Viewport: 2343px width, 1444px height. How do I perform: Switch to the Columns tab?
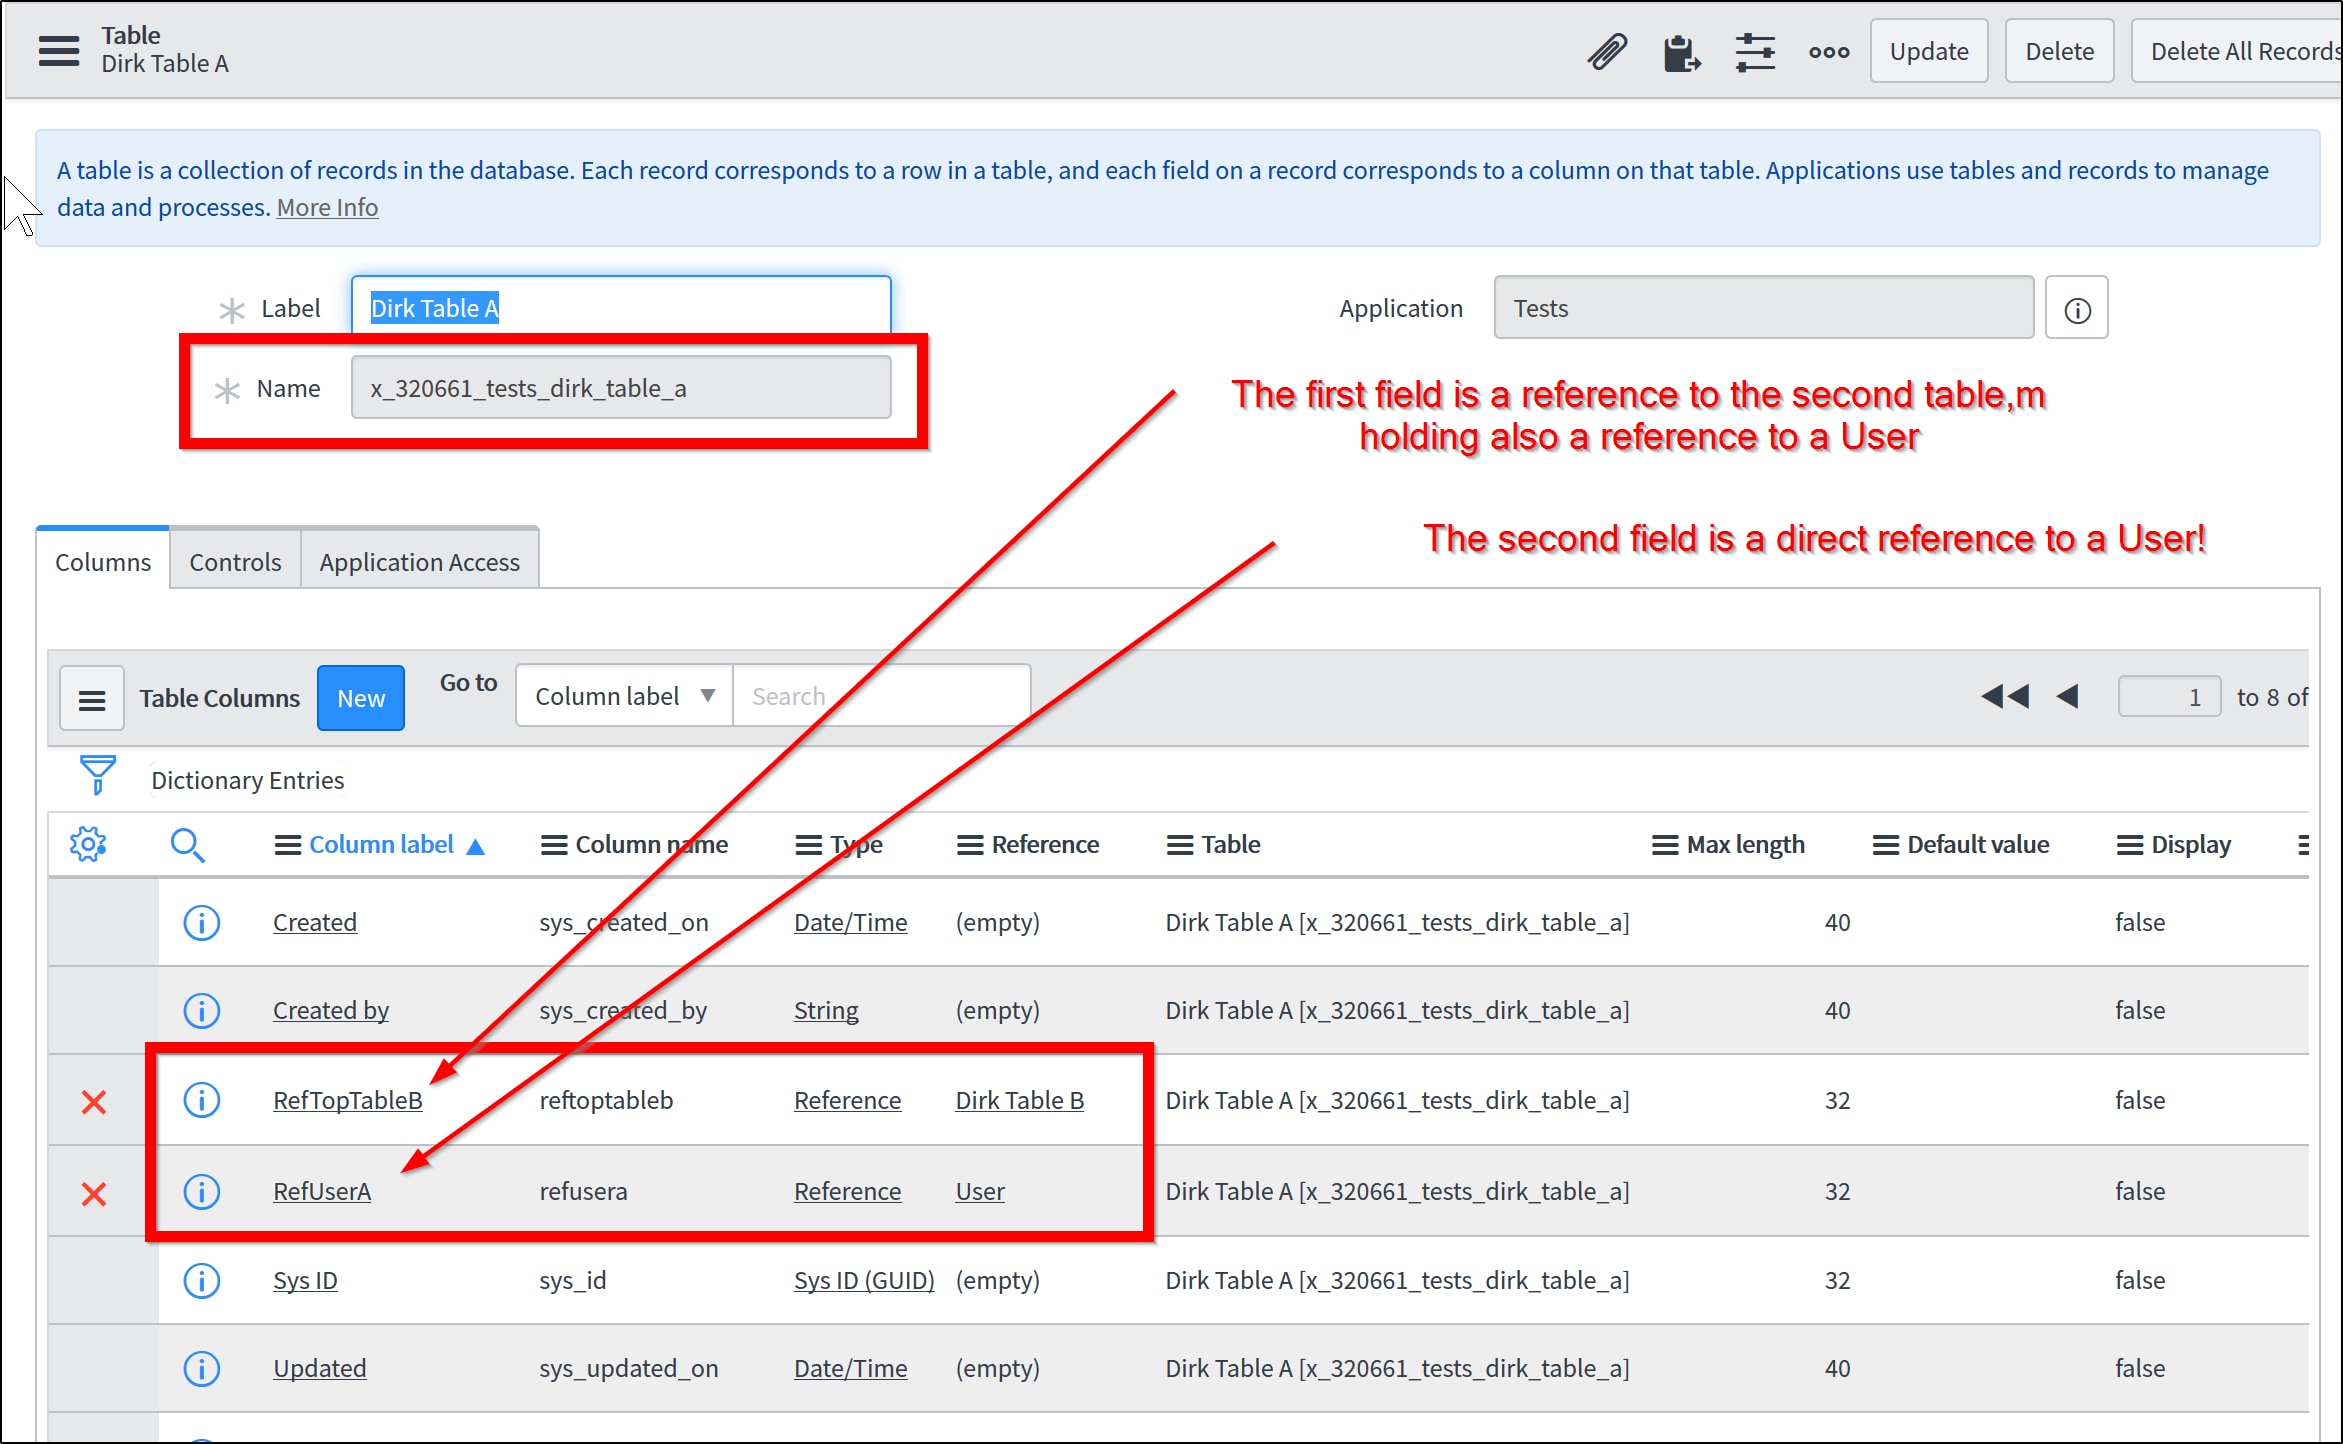(103, 561)
